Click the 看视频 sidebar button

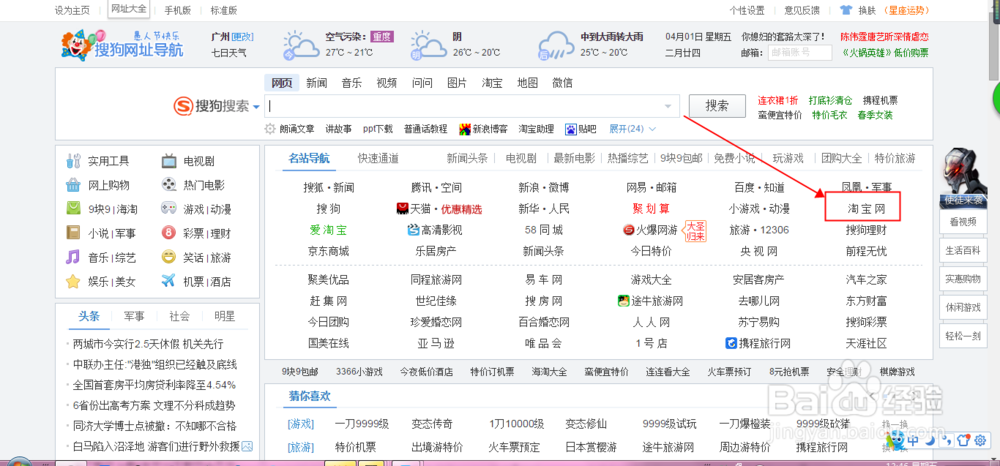click(x=963, y=222)
